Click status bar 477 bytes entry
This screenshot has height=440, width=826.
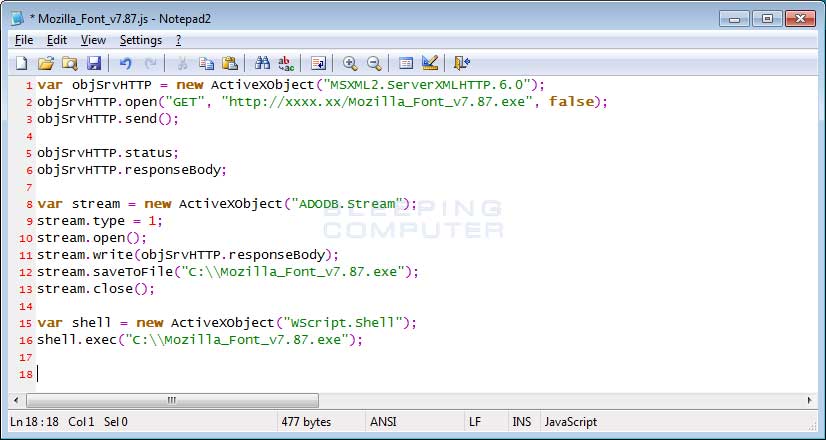pyautogui.click(x=306, y=422)
